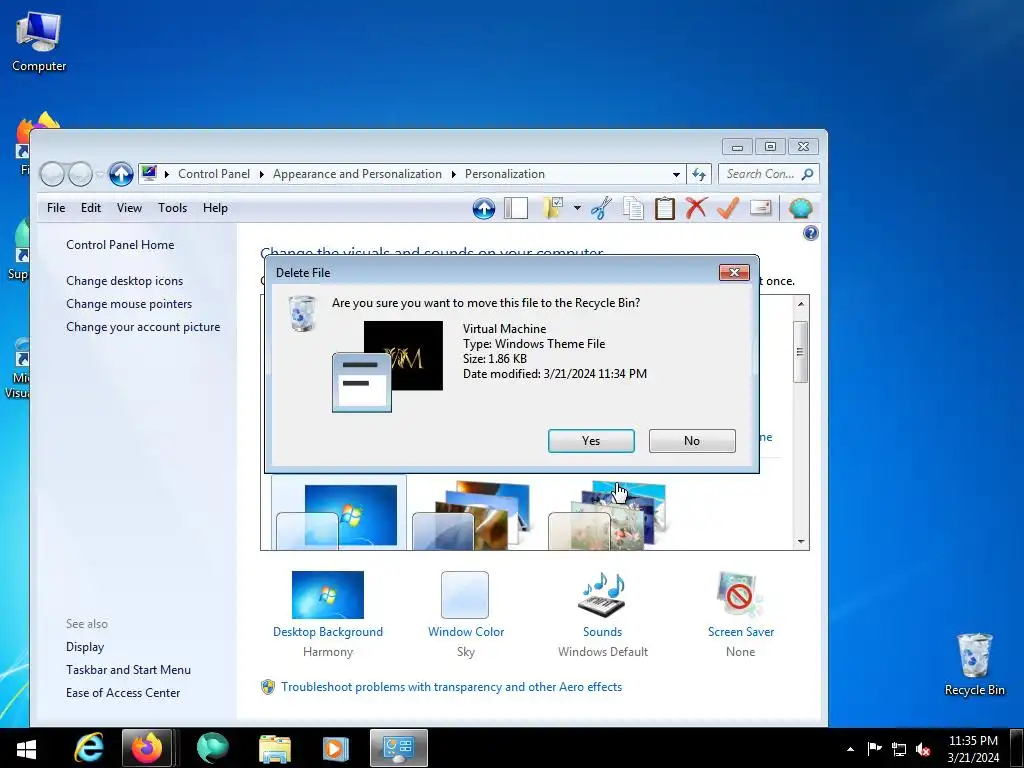Image resolution: width=1024 pixels, height=768 pixels.
Task: Open Firefox from the taskbar
Action: click(x=147, y=748)
